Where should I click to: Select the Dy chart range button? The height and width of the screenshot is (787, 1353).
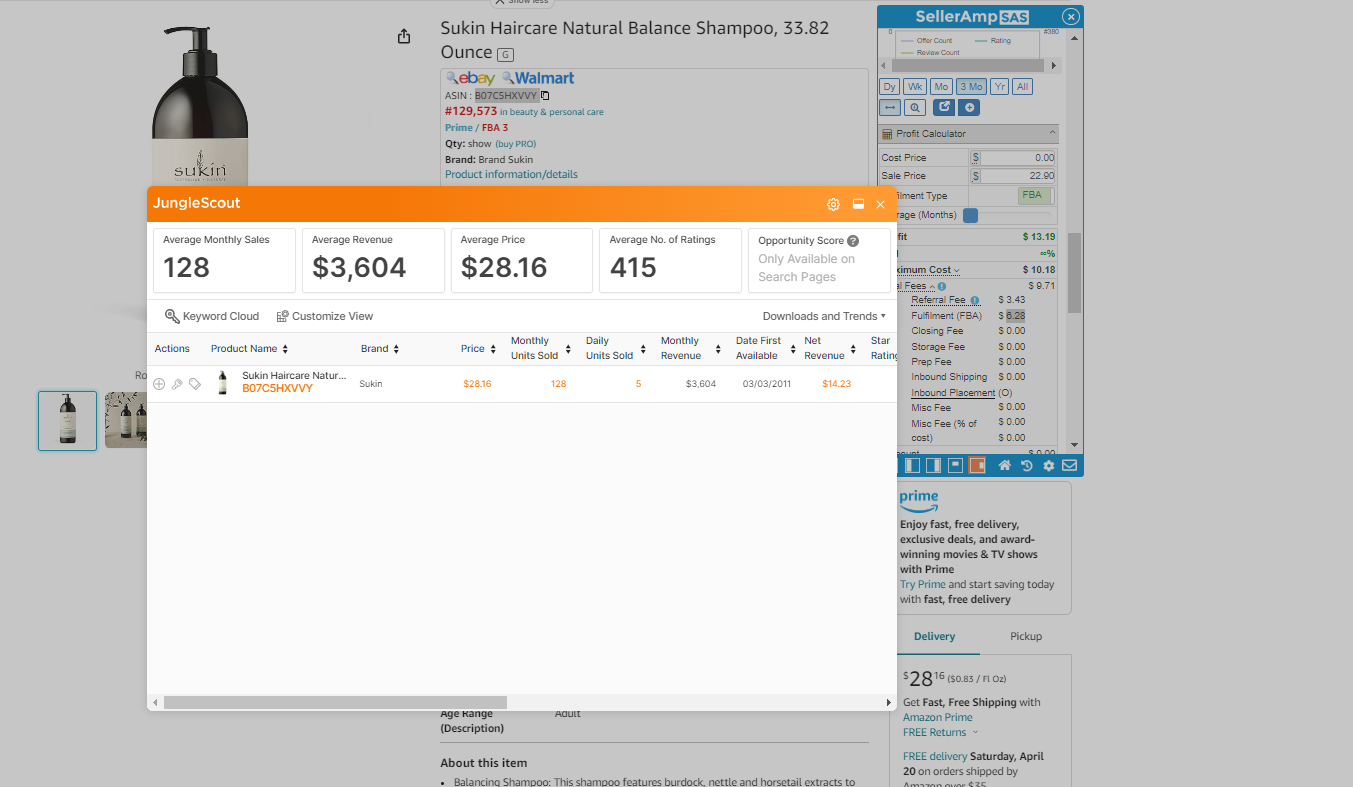pyautogui.click(x=889, y=87)
